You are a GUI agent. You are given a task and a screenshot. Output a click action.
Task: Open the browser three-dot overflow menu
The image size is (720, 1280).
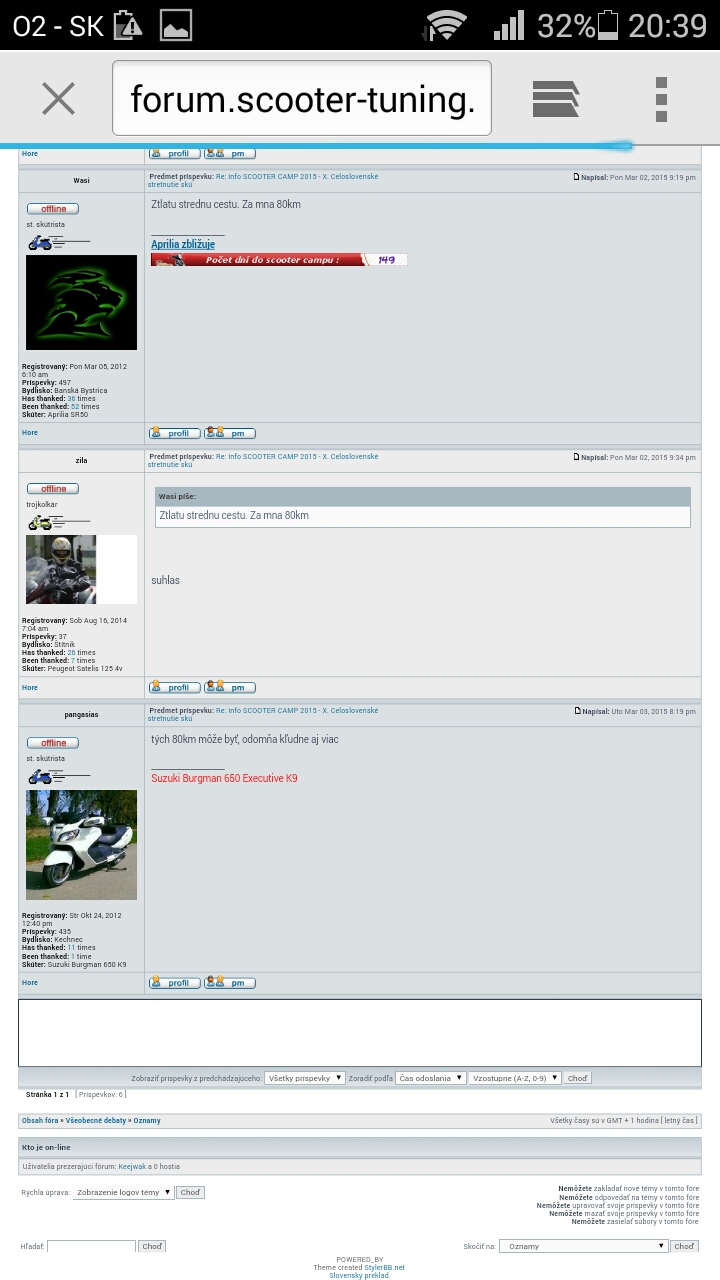point(661,98)
